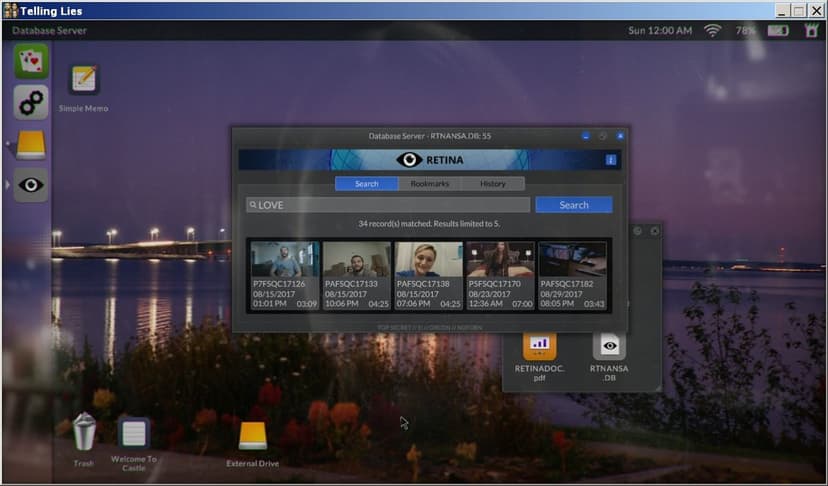Click the Sun 12:00 AM clock
Image resolution: width=828 pixels, height=486 pixels.
click(x=660, y=31)
